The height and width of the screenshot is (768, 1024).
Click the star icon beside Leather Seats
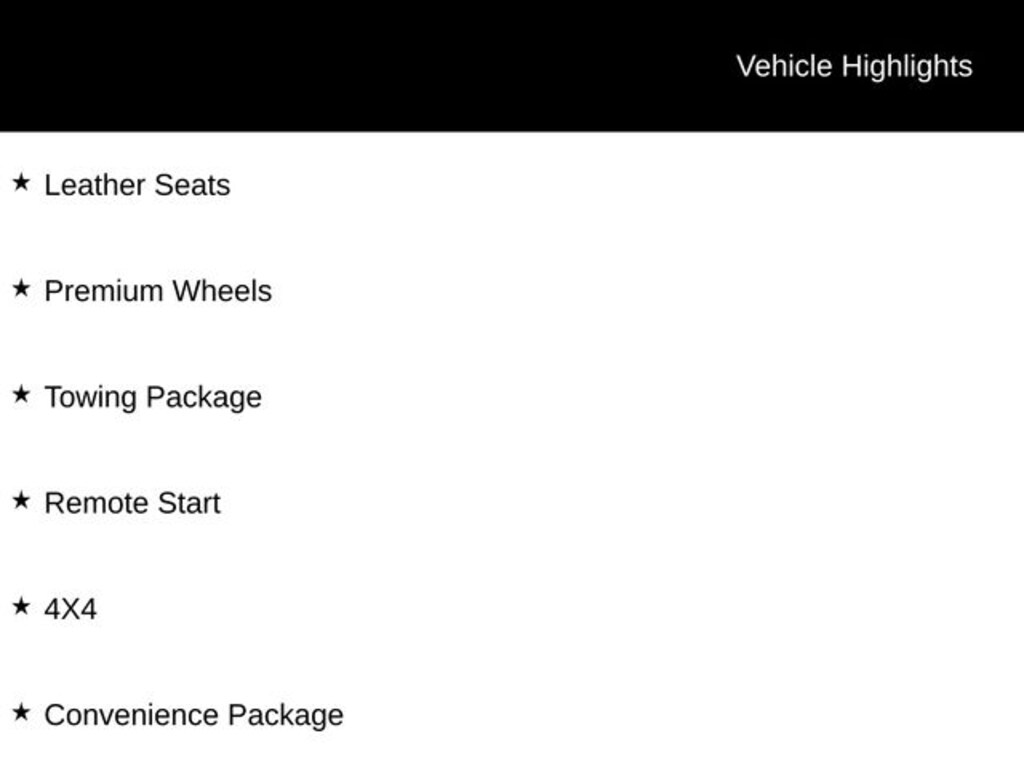pos(21,182)
